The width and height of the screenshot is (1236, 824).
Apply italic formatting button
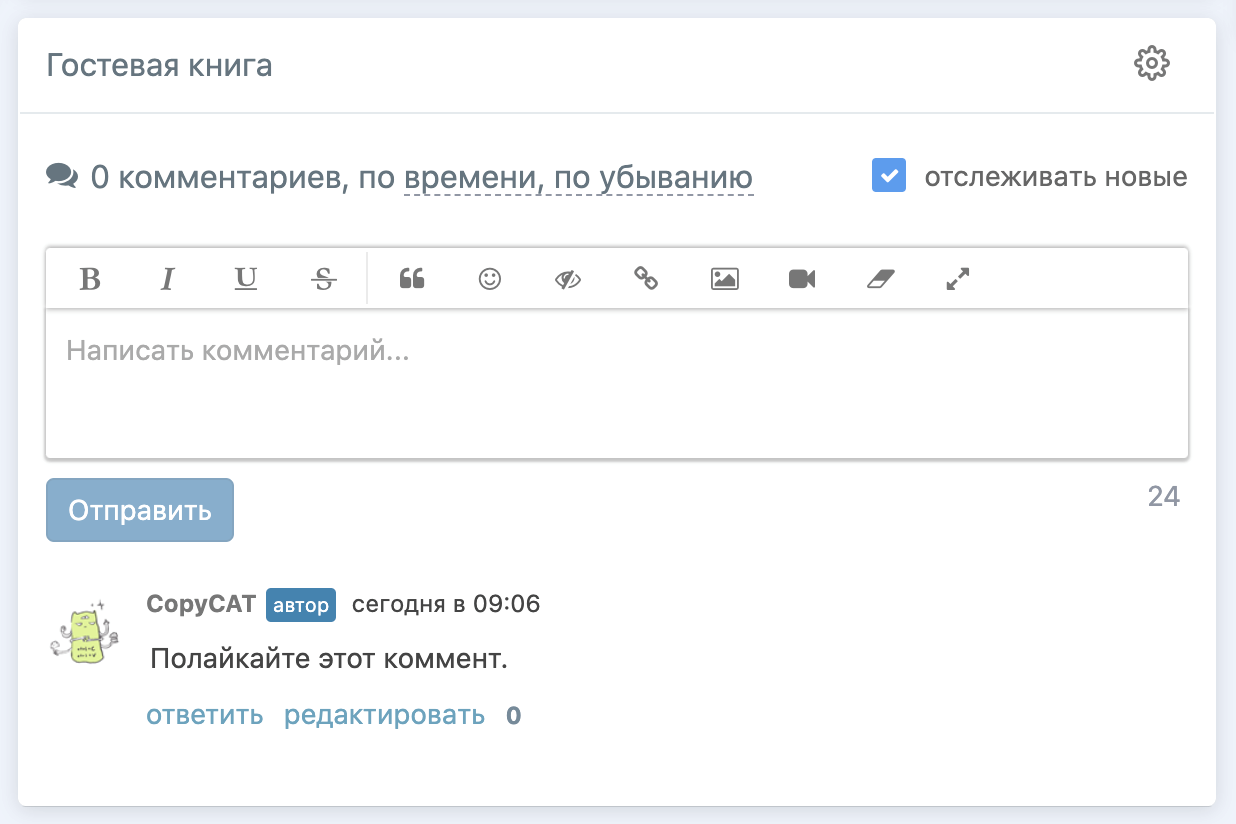tap(168, 279)
